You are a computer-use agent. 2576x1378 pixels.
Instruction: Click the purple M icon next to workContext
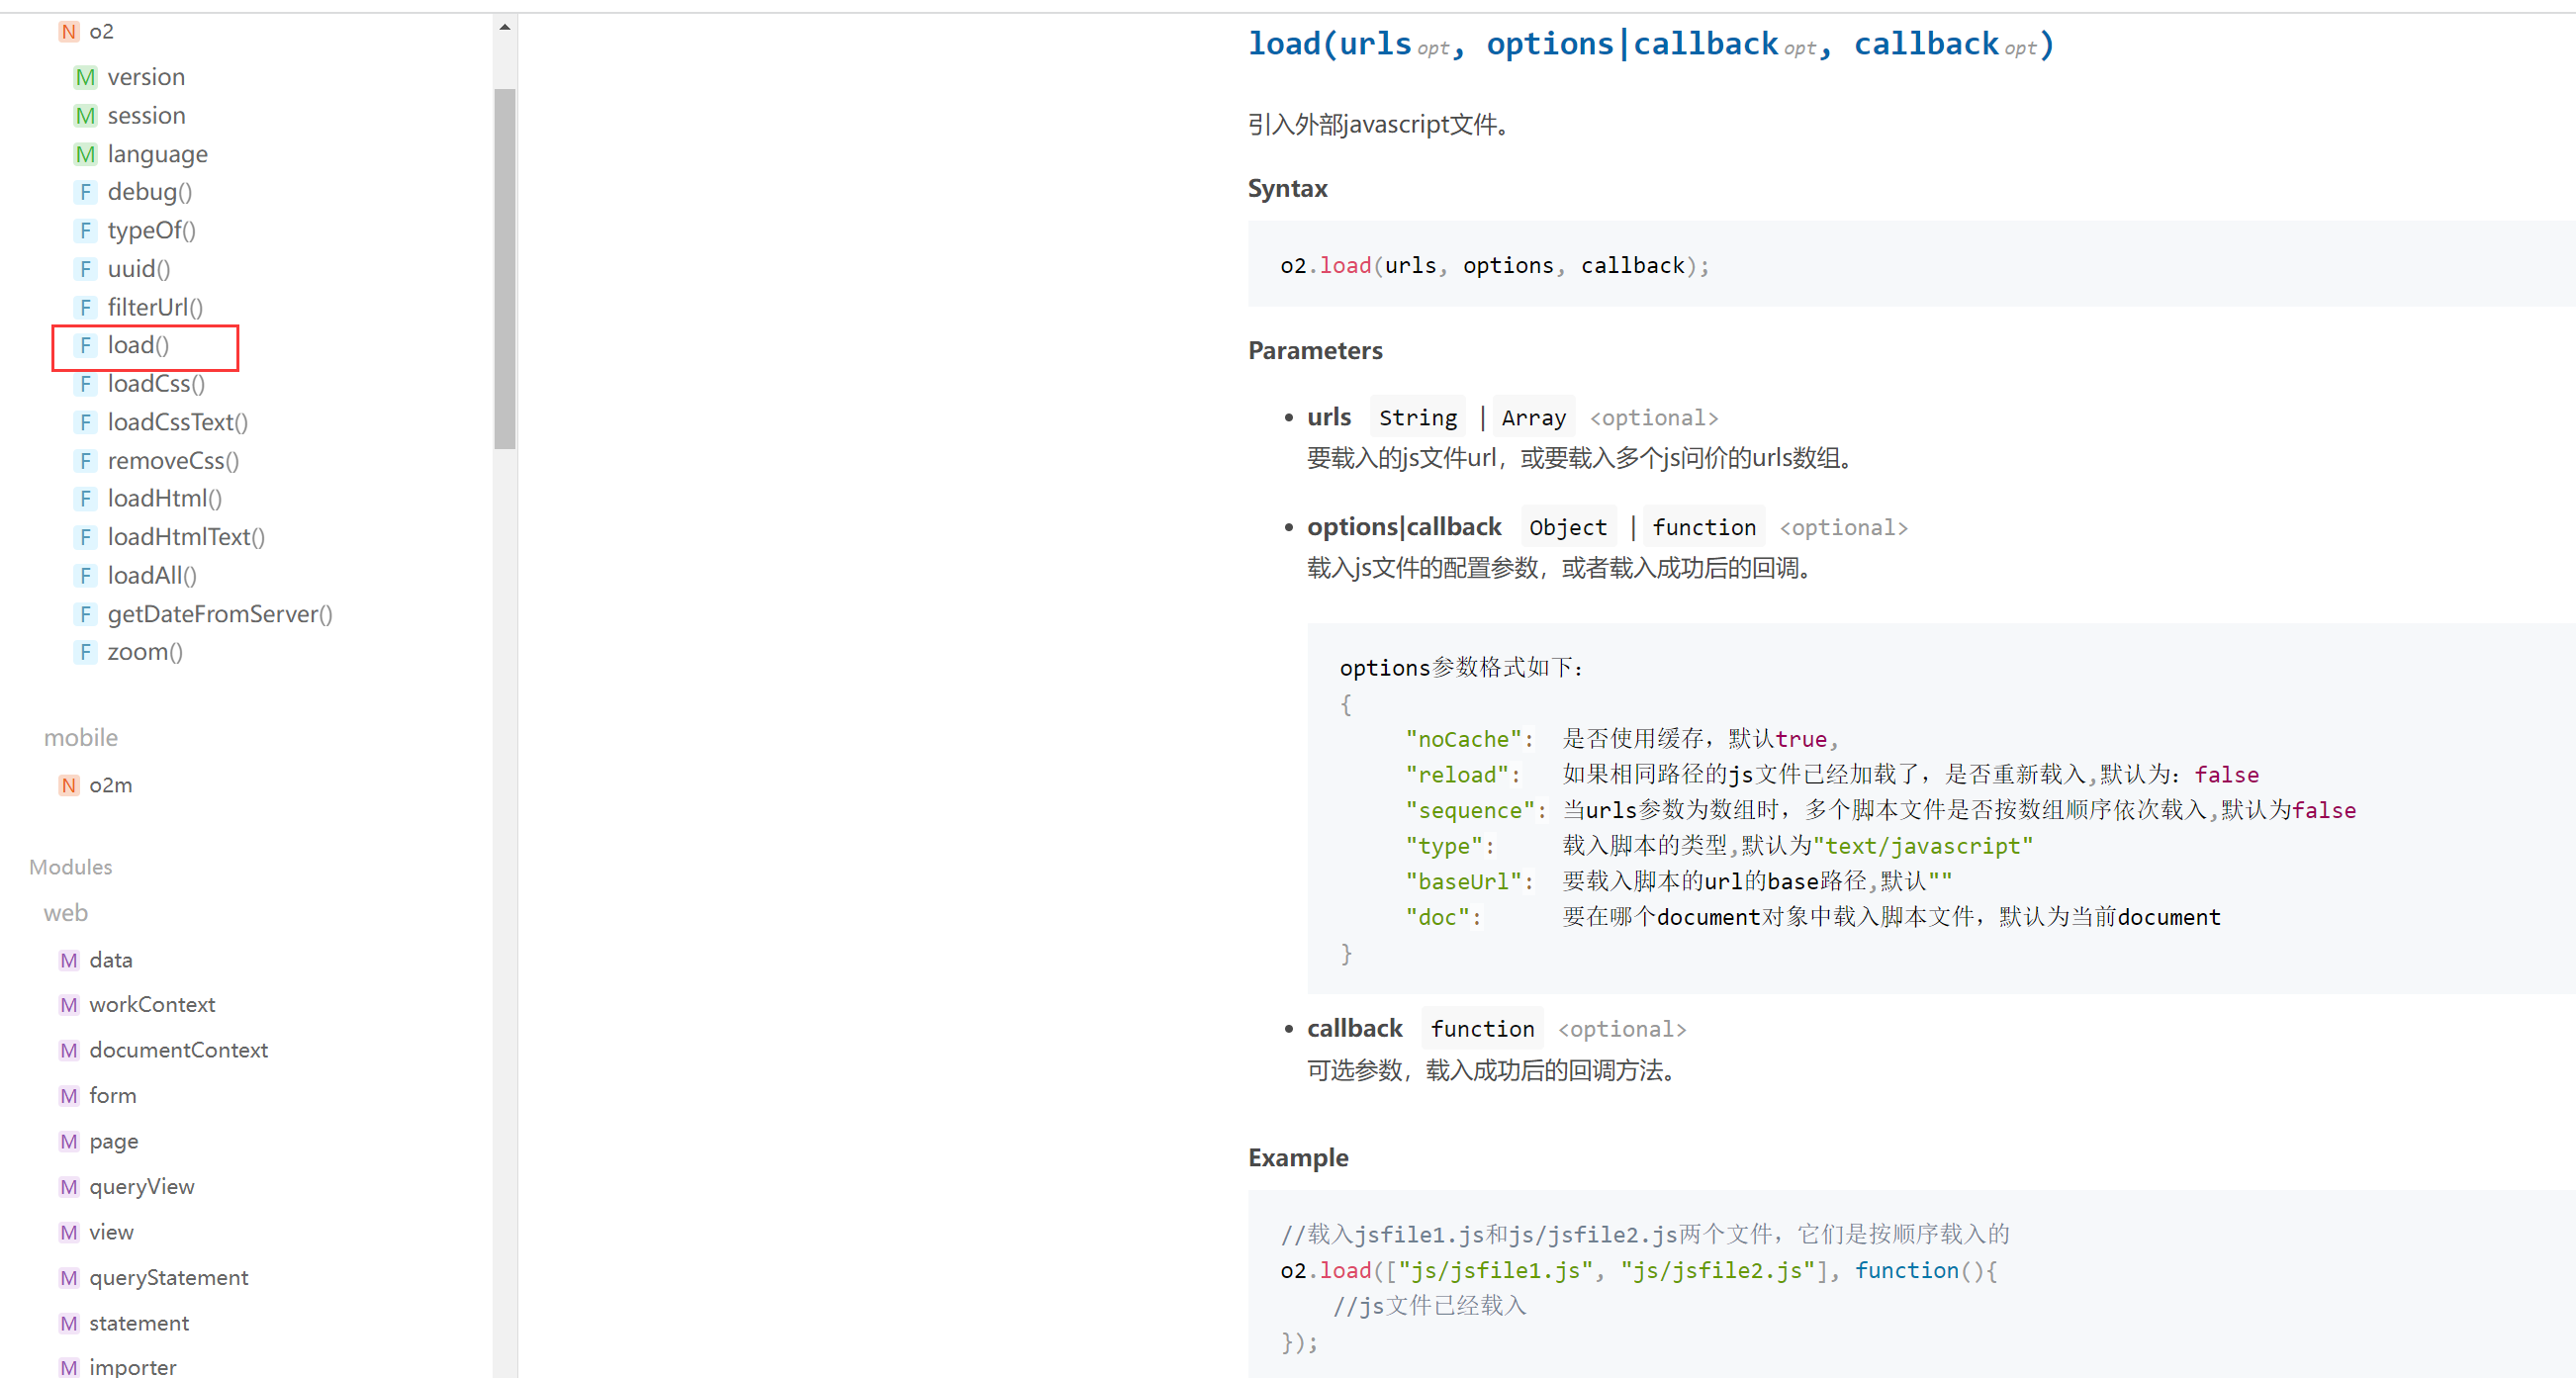coord(68,1005)
